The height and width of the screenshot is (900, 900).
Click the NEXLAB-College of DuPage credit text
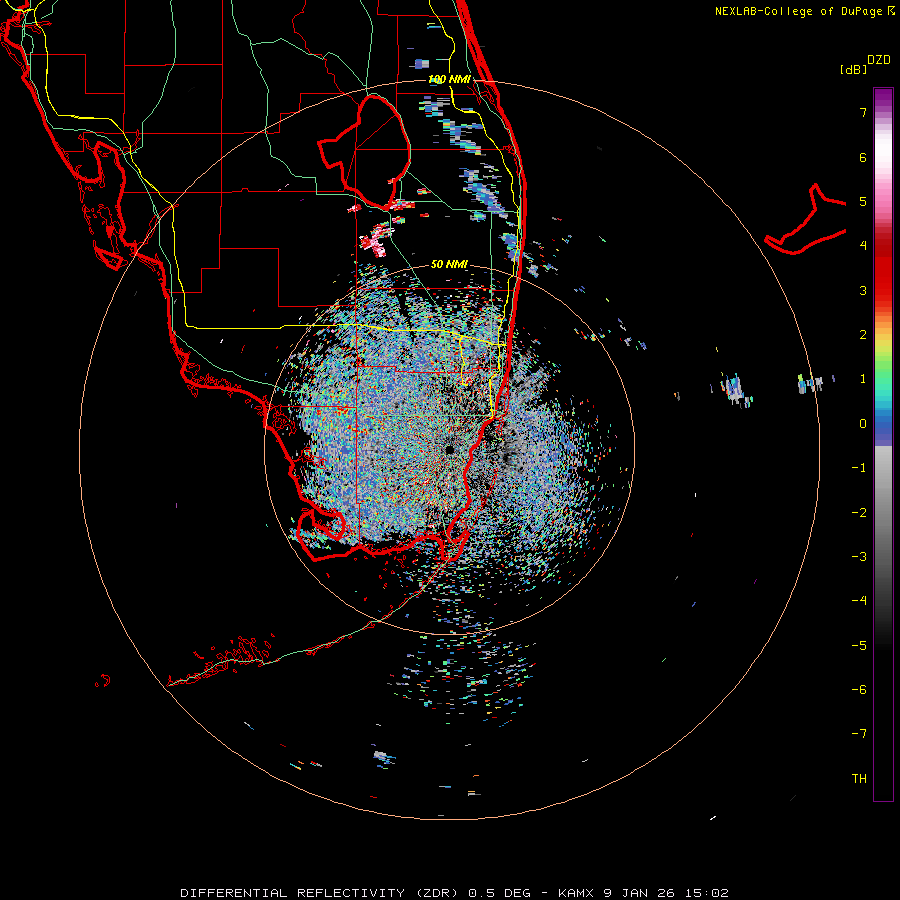798,11
